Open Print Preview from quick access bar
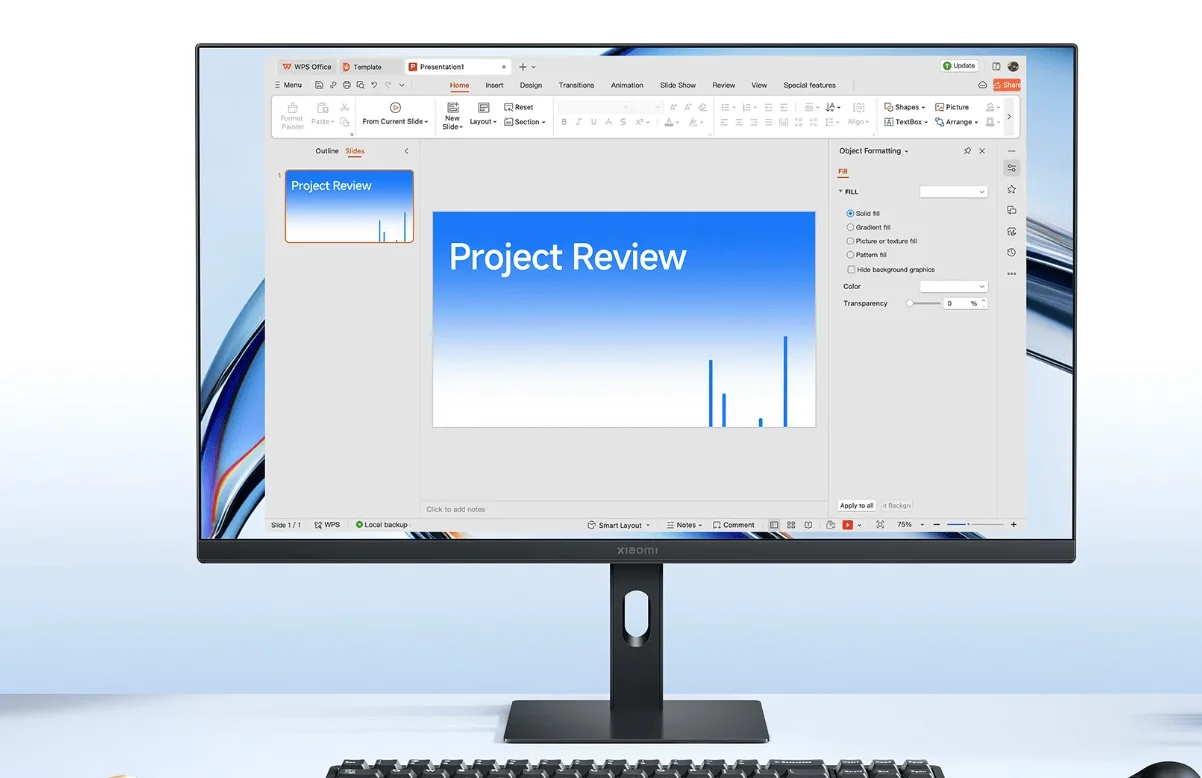 click(360, 85)
